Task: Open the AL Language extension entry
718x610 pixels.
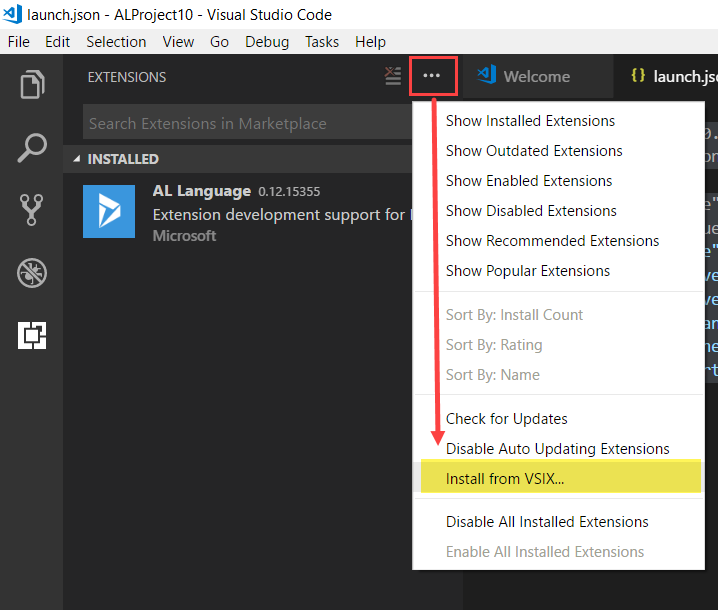Action: 238,211
